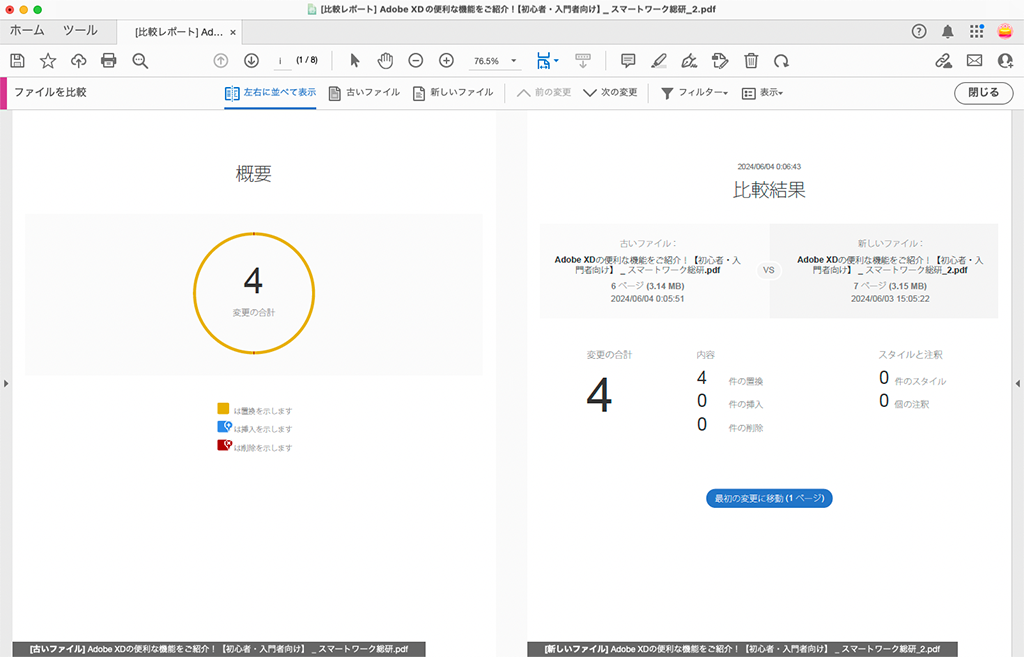This screenshot has width=1024, height=657.
Task: Click the ファイルを比較 title
Action: 50,93
